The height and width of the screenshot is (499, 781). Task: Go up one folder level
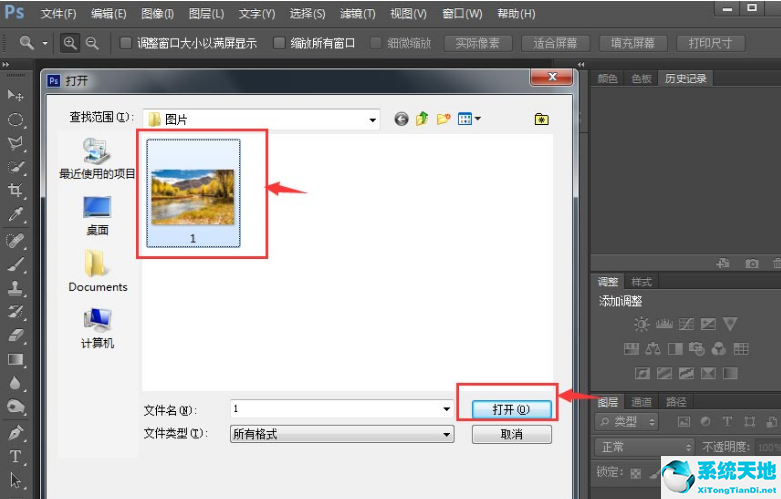point(422,119)
